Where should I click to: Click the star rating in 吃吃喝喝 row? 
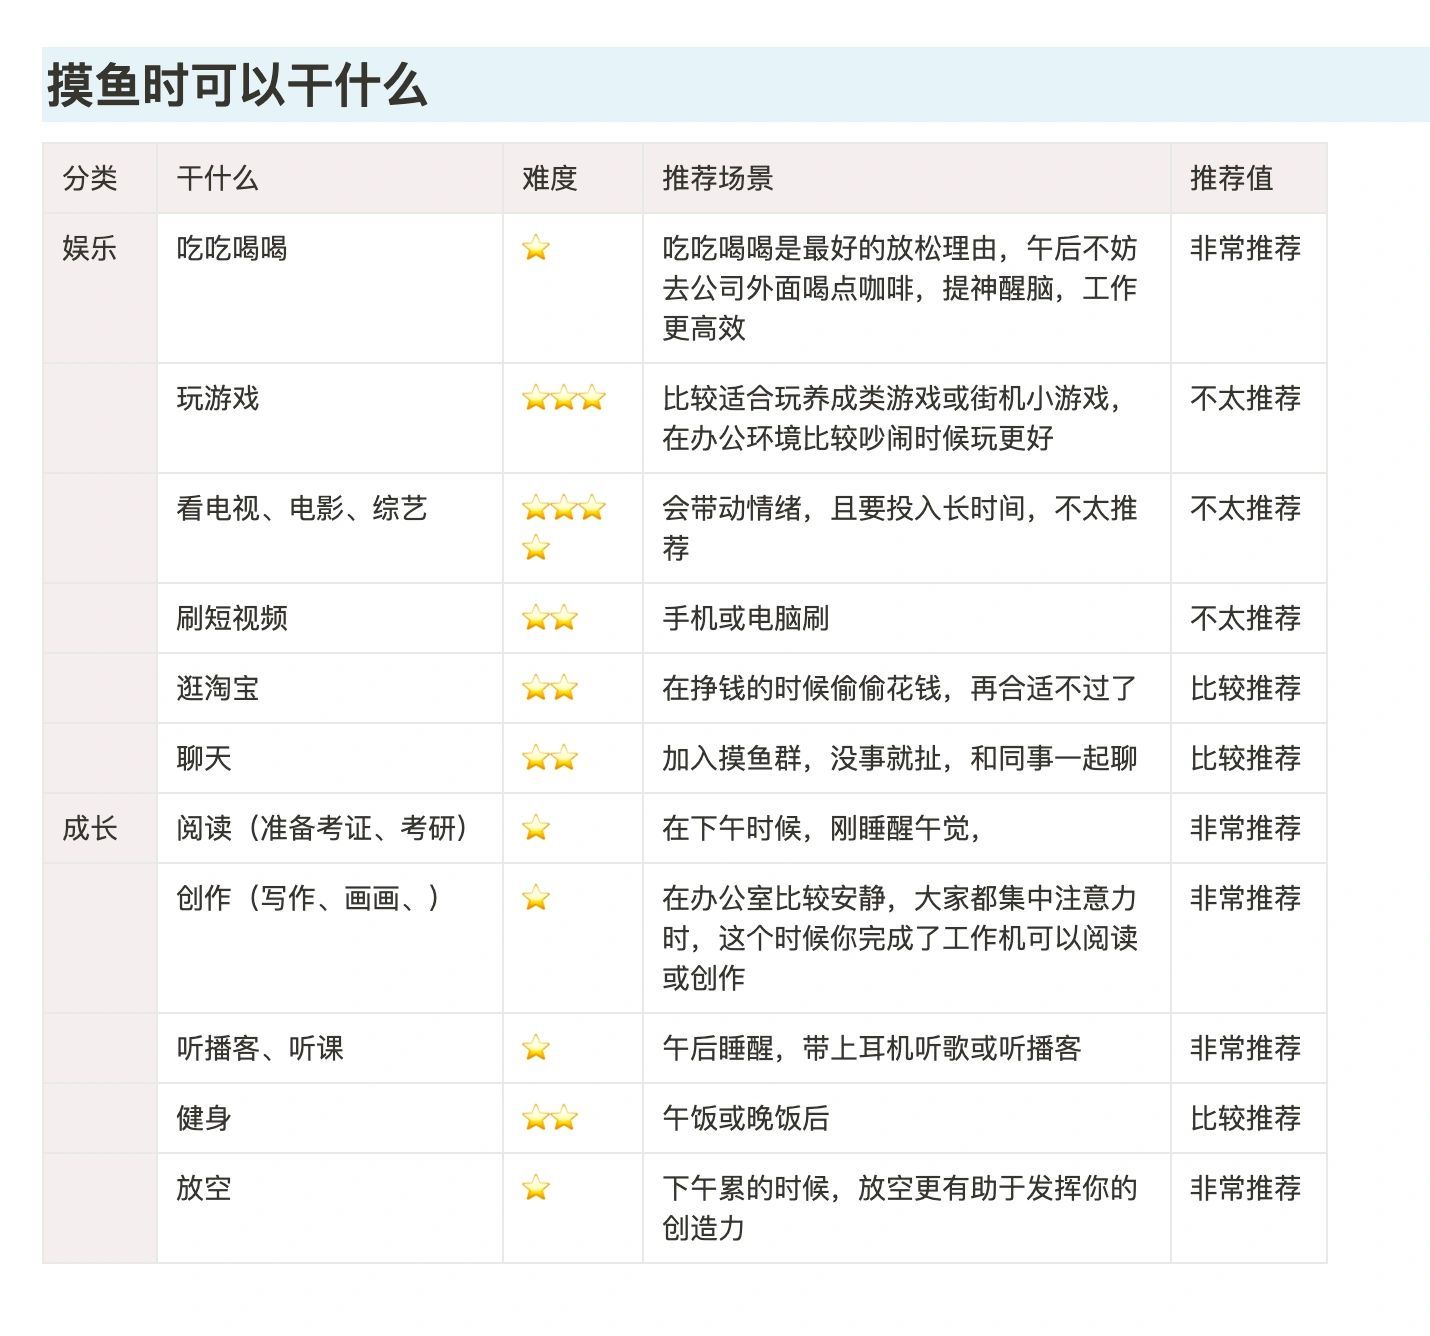536,248
